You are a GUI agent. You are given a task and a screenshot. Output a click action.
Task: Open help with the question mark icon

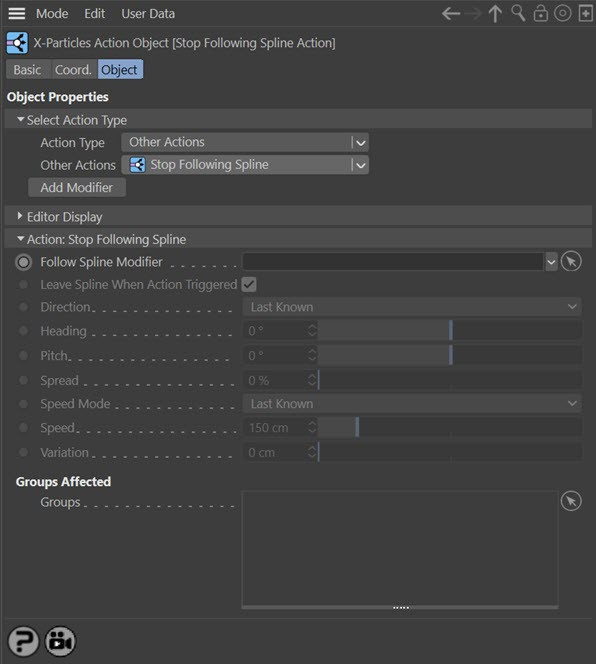coord(24,641)
